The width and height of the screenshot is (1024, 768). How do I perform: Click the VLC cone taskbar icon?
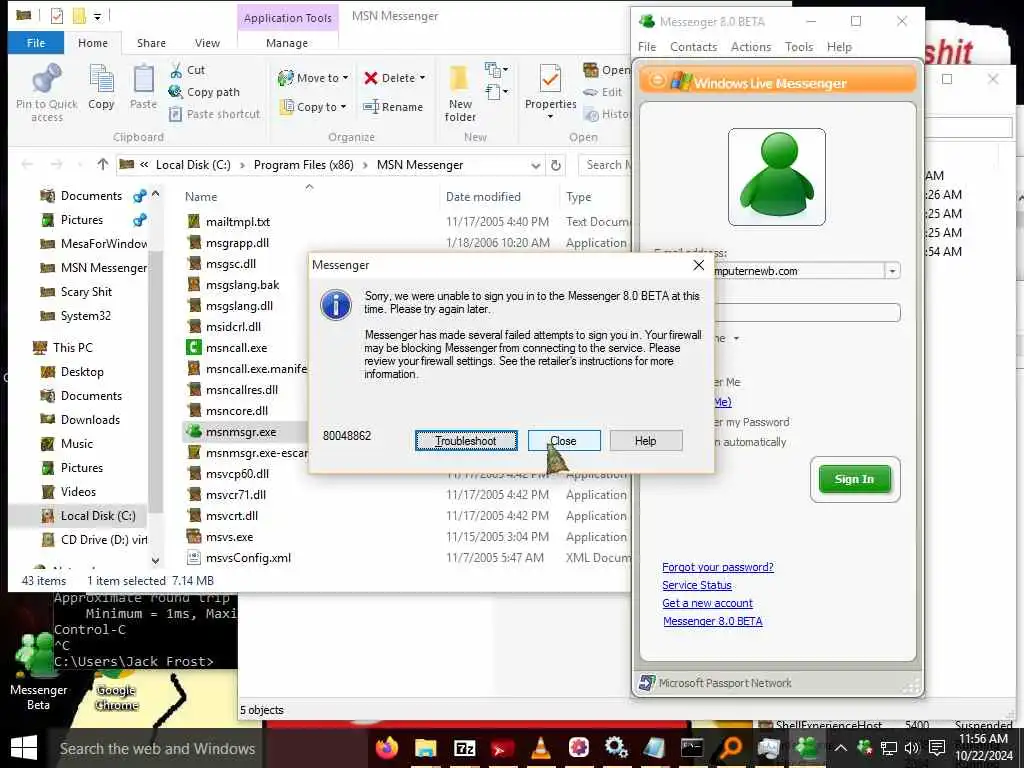541,748
